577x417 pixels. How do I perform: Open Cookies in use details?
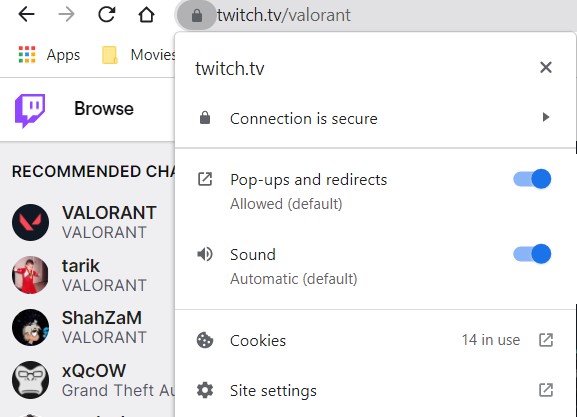pos(375,340)
